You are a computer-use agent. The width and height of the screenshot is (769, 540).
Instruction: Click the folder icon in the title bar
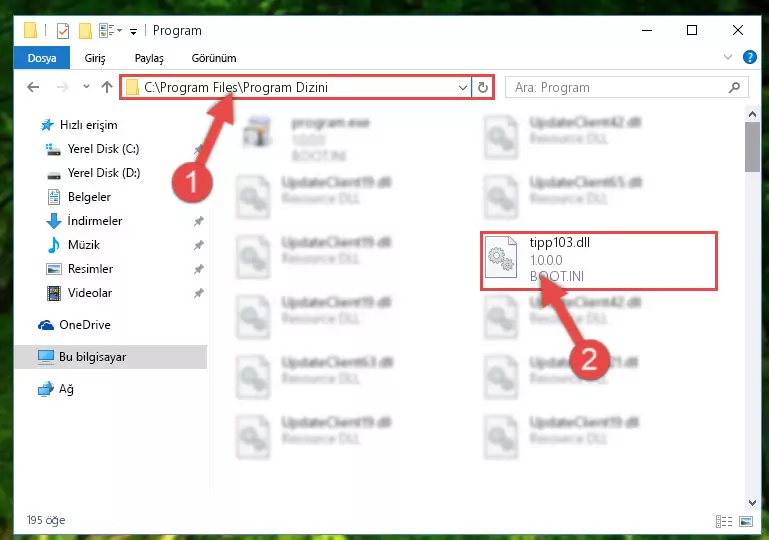(x=30, y=30)
